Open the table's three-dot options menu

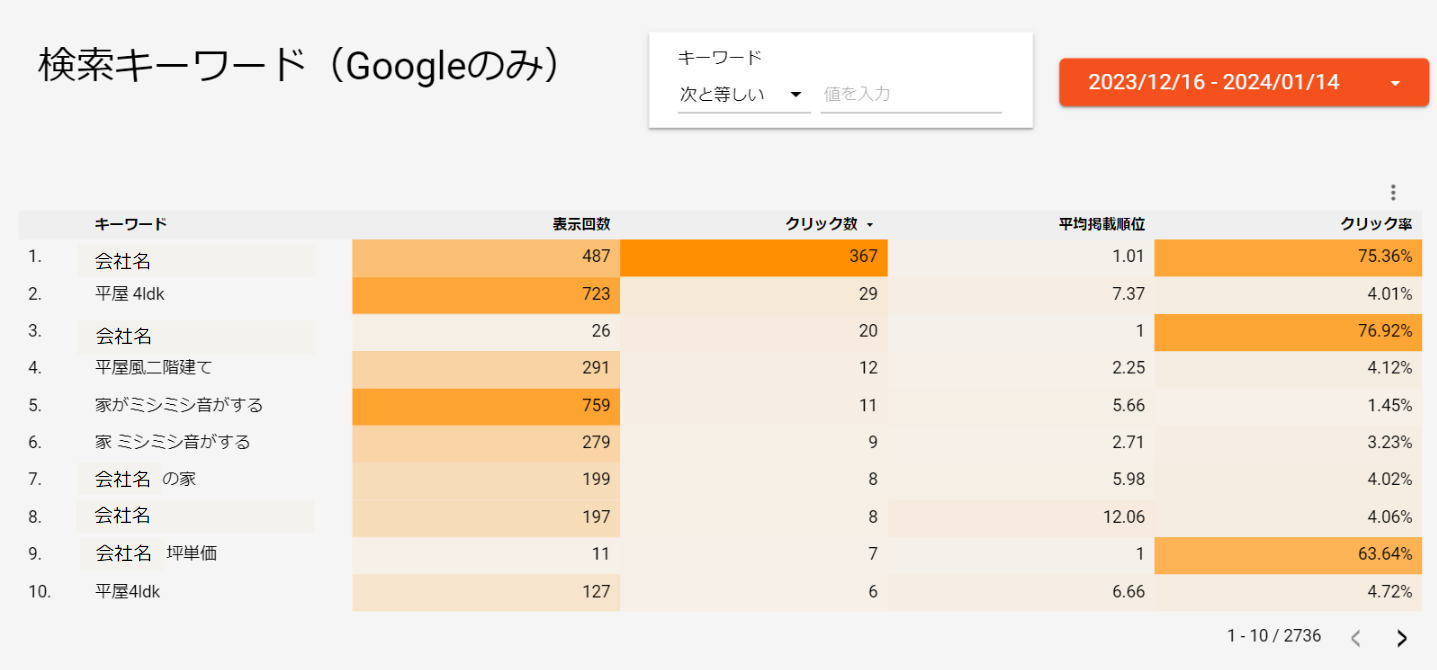click(1393, 192)
